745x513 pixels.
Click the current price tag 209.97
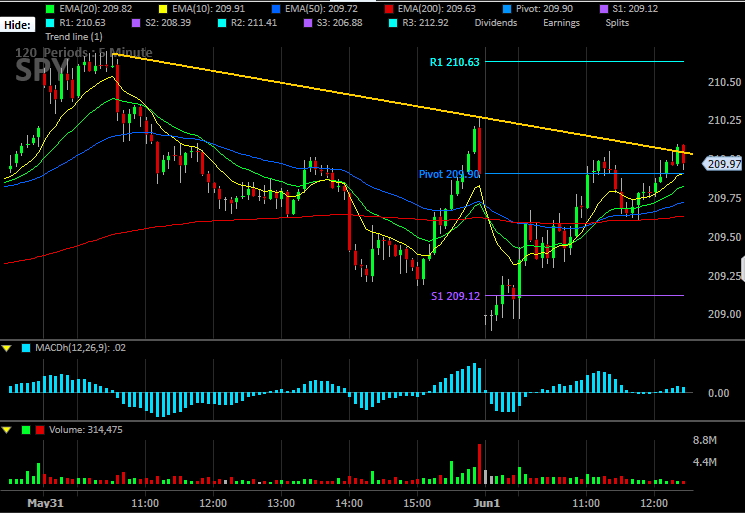(722, 164)
